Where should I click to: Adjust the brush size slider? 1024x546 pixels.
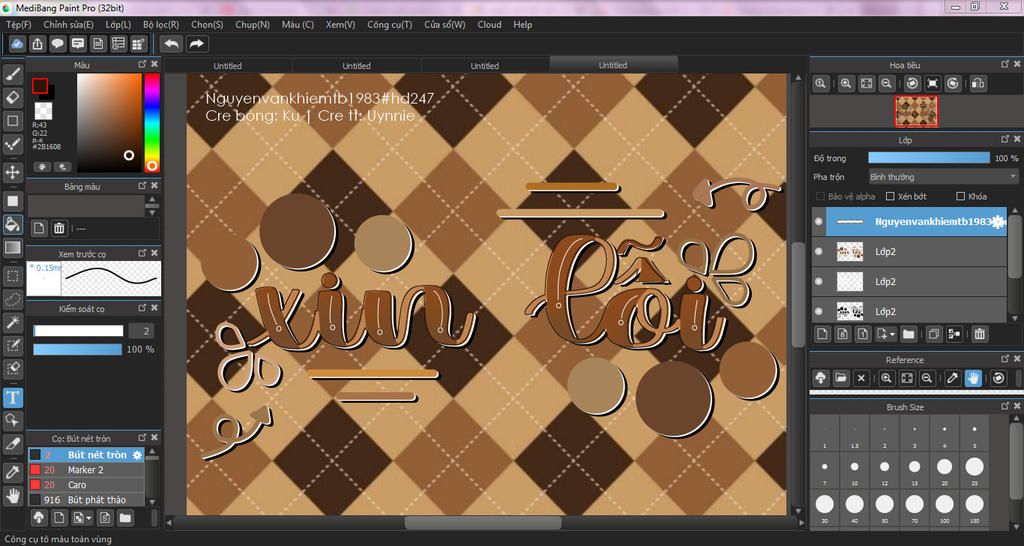(x=78, y=330)
